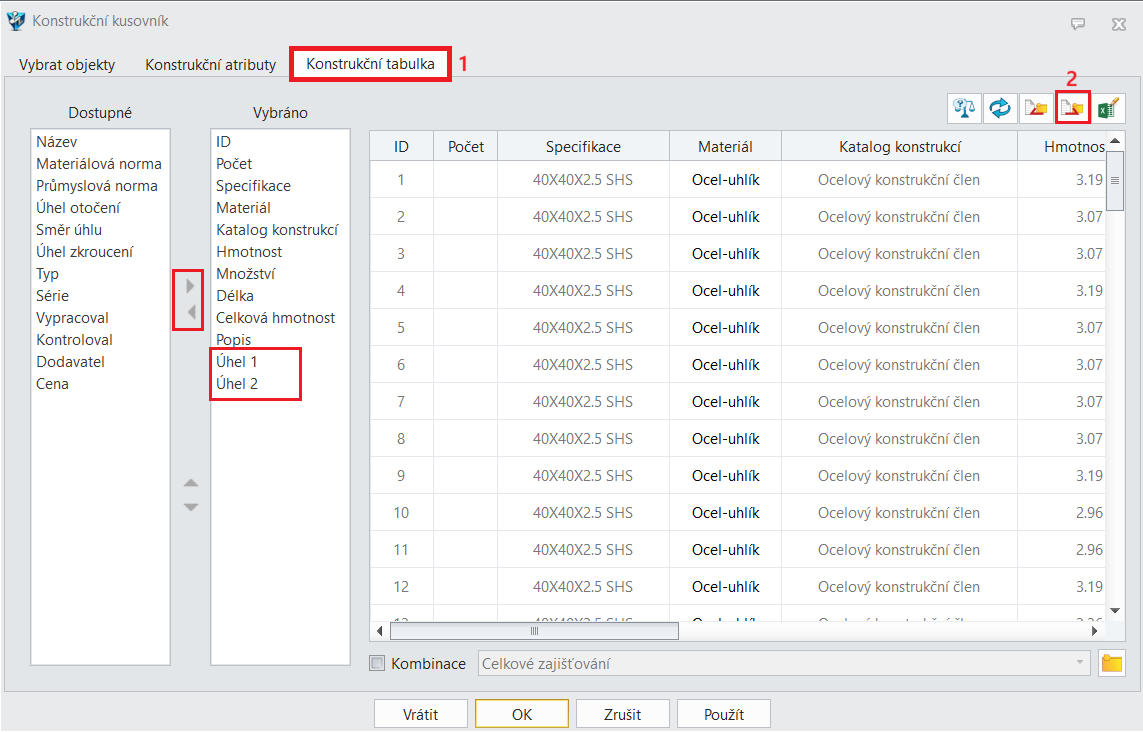Image resolution: width=1143 pixels, height=732 pixels.
Task: Click the Excel export icon
Action: click(x=1106, y=109)
